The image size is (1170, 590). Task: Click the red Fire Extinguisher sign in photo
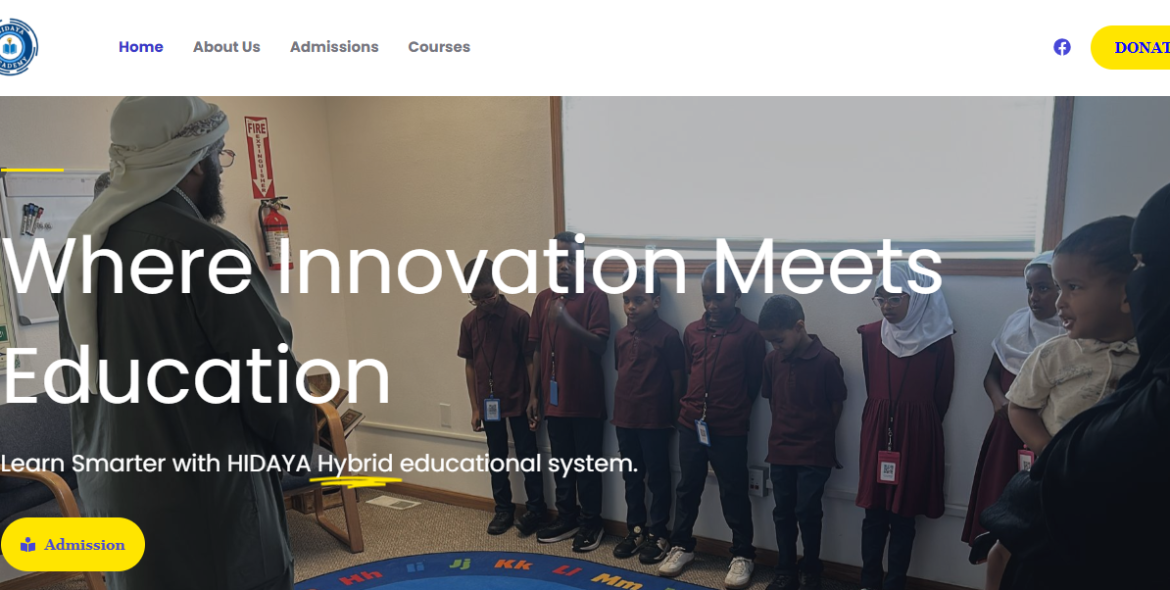[x=257, y=157]
